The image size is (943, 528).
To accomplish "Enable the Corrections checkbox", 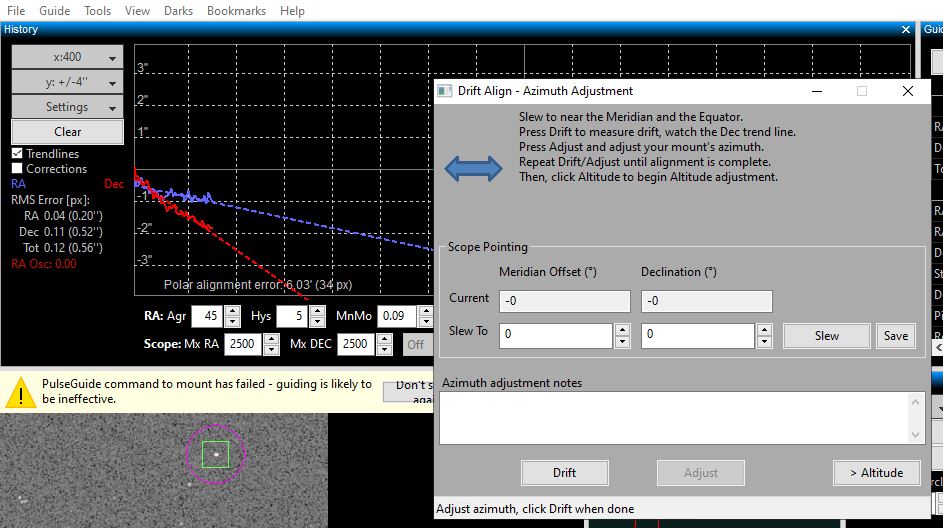I will click(x=17, y=169).
